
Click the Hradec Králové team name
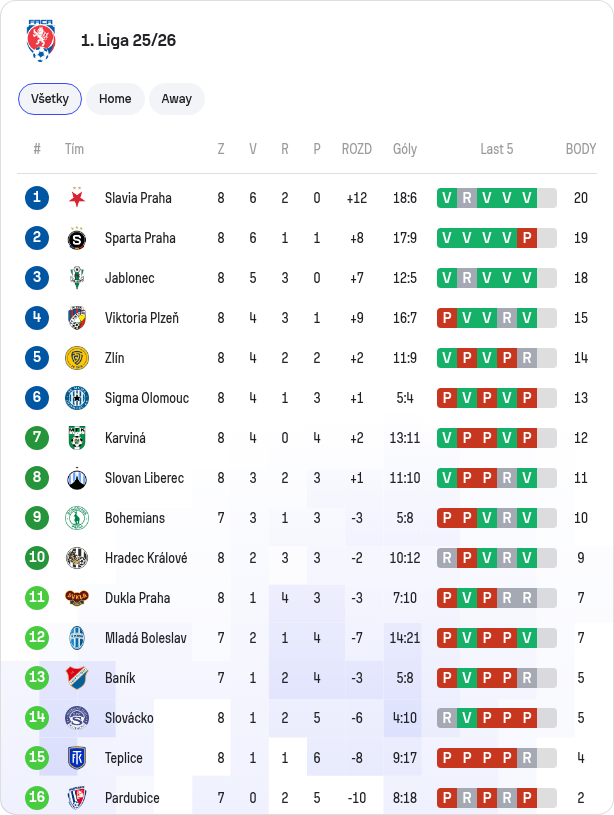click(146, 558)
